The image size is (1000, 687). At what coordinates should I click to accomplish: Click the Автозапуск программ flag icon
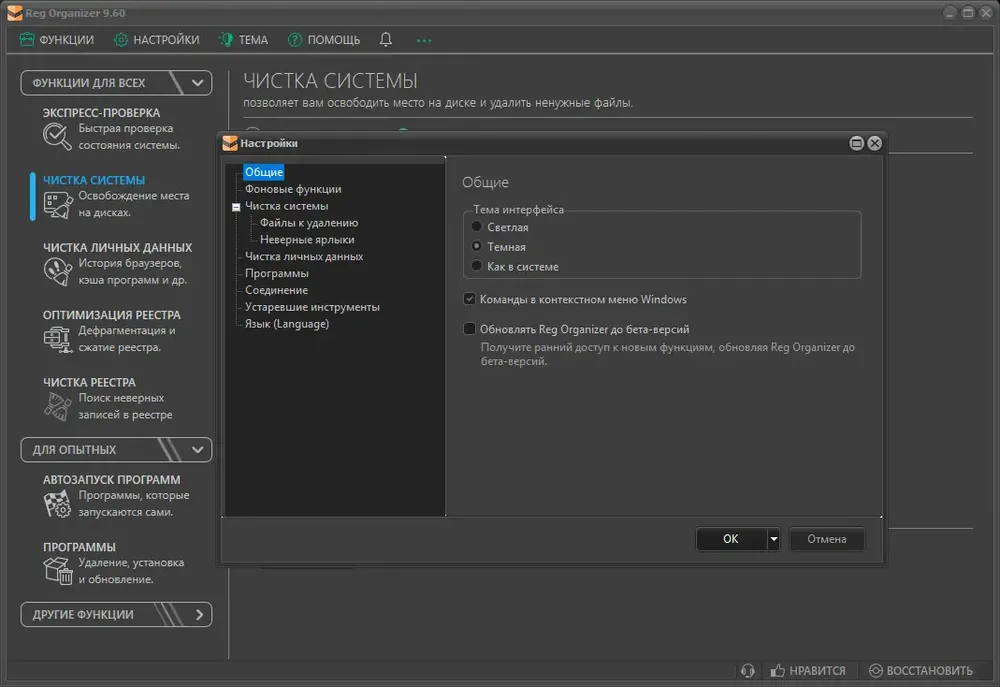57,504
